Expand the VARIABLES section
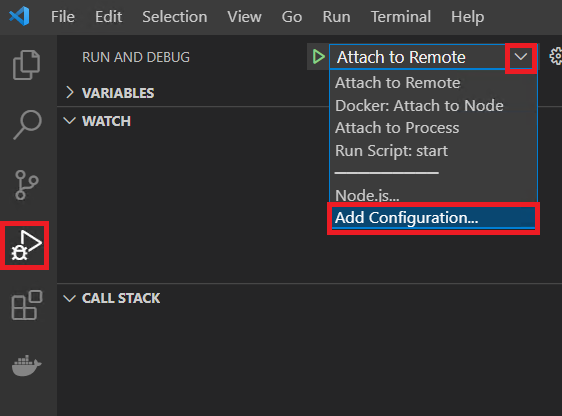The width and height of the screenshot is (562, 416). point(110,93)
